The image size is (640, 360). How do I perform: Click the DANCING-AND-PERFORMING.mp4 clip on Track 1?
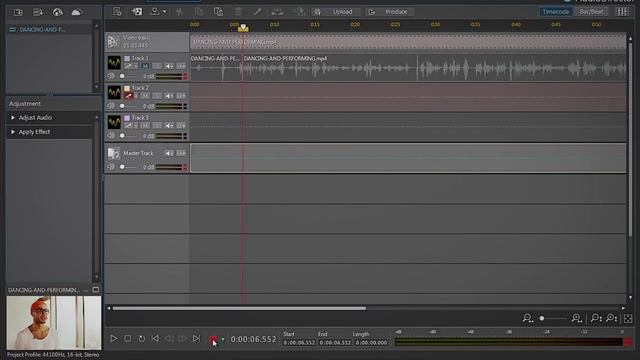pos(434,67)
